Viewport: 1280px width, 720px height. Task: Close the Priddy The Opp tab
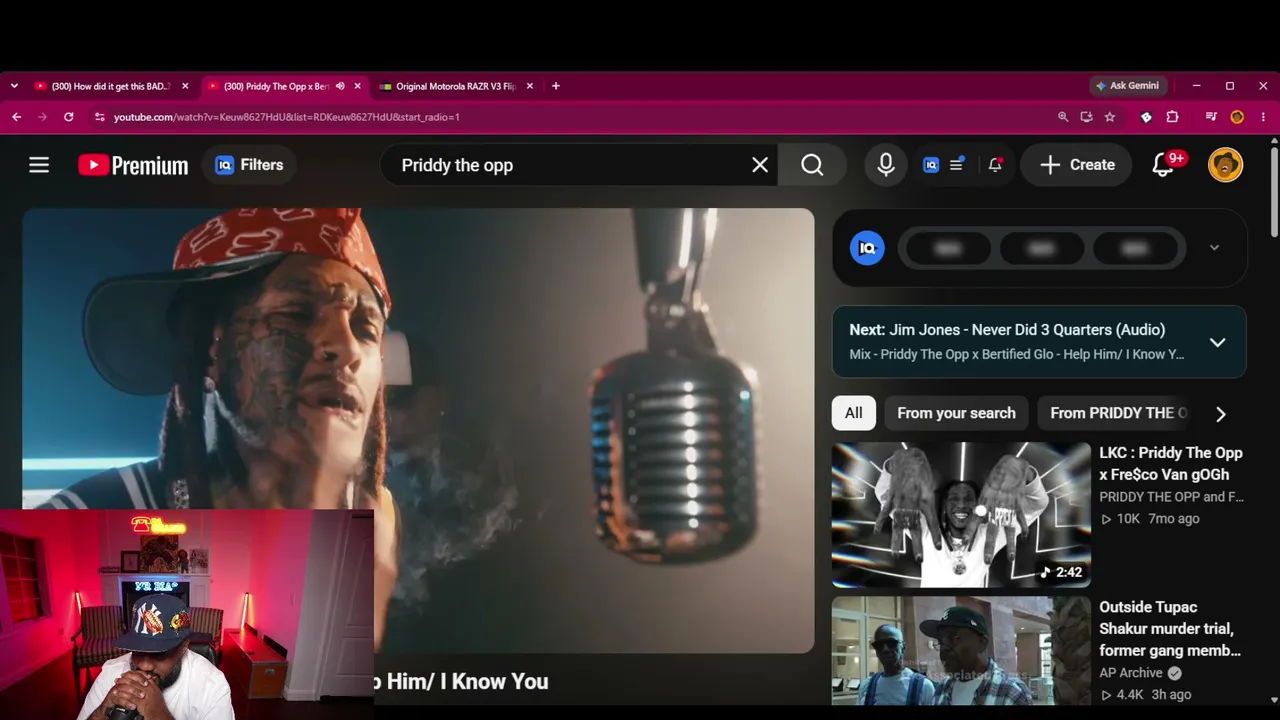pos(357,86)
